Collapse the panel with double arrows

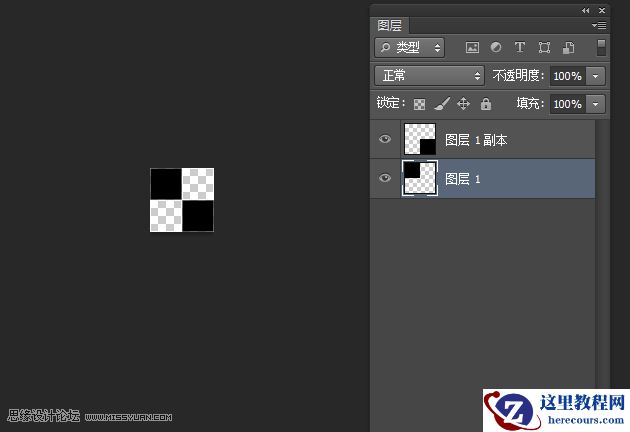585,10
